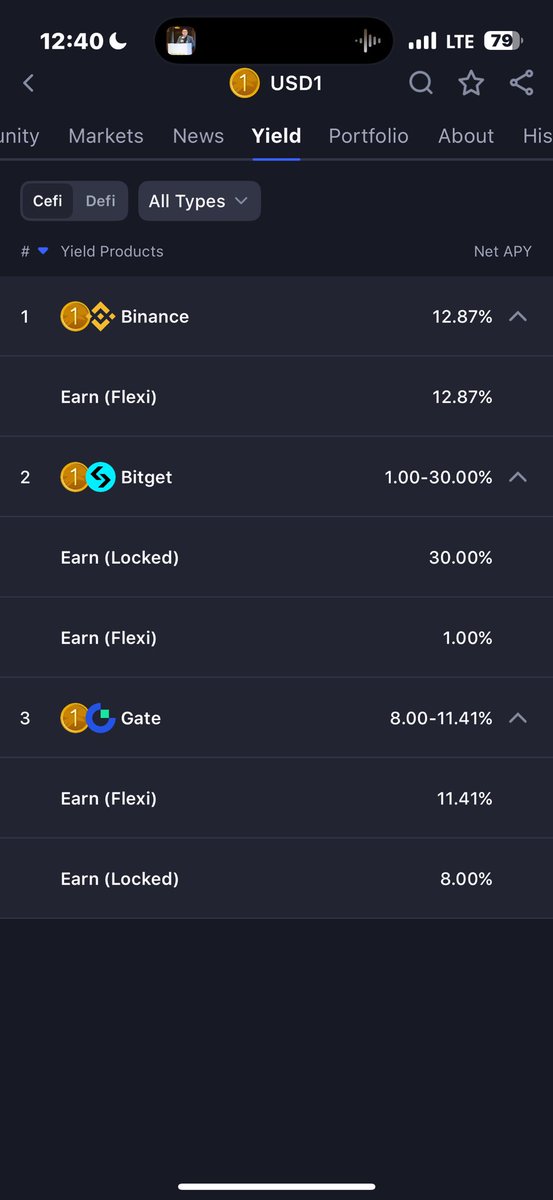Switch to the Markets tab
Image resolution: width=553 pixels, height=1200 pixels.
click(x=106, y=136)
